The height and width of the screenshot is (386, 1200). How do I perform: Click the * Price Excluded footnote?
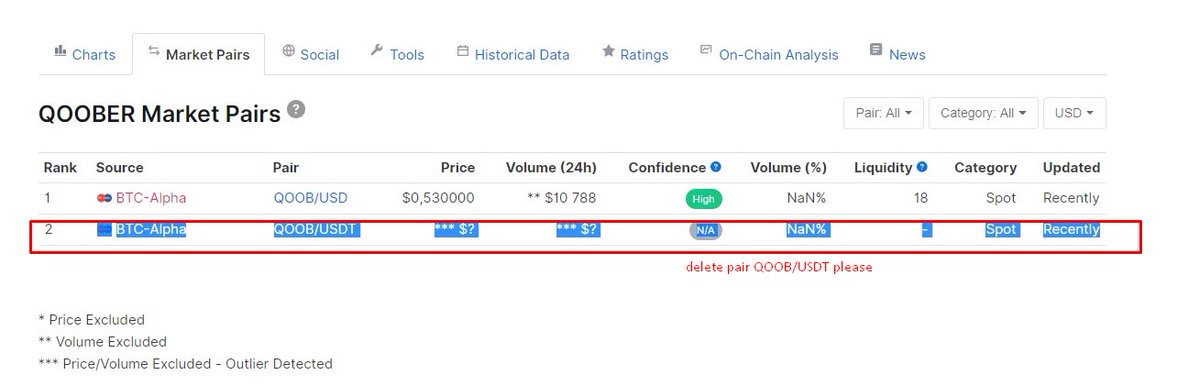(91, 320)
